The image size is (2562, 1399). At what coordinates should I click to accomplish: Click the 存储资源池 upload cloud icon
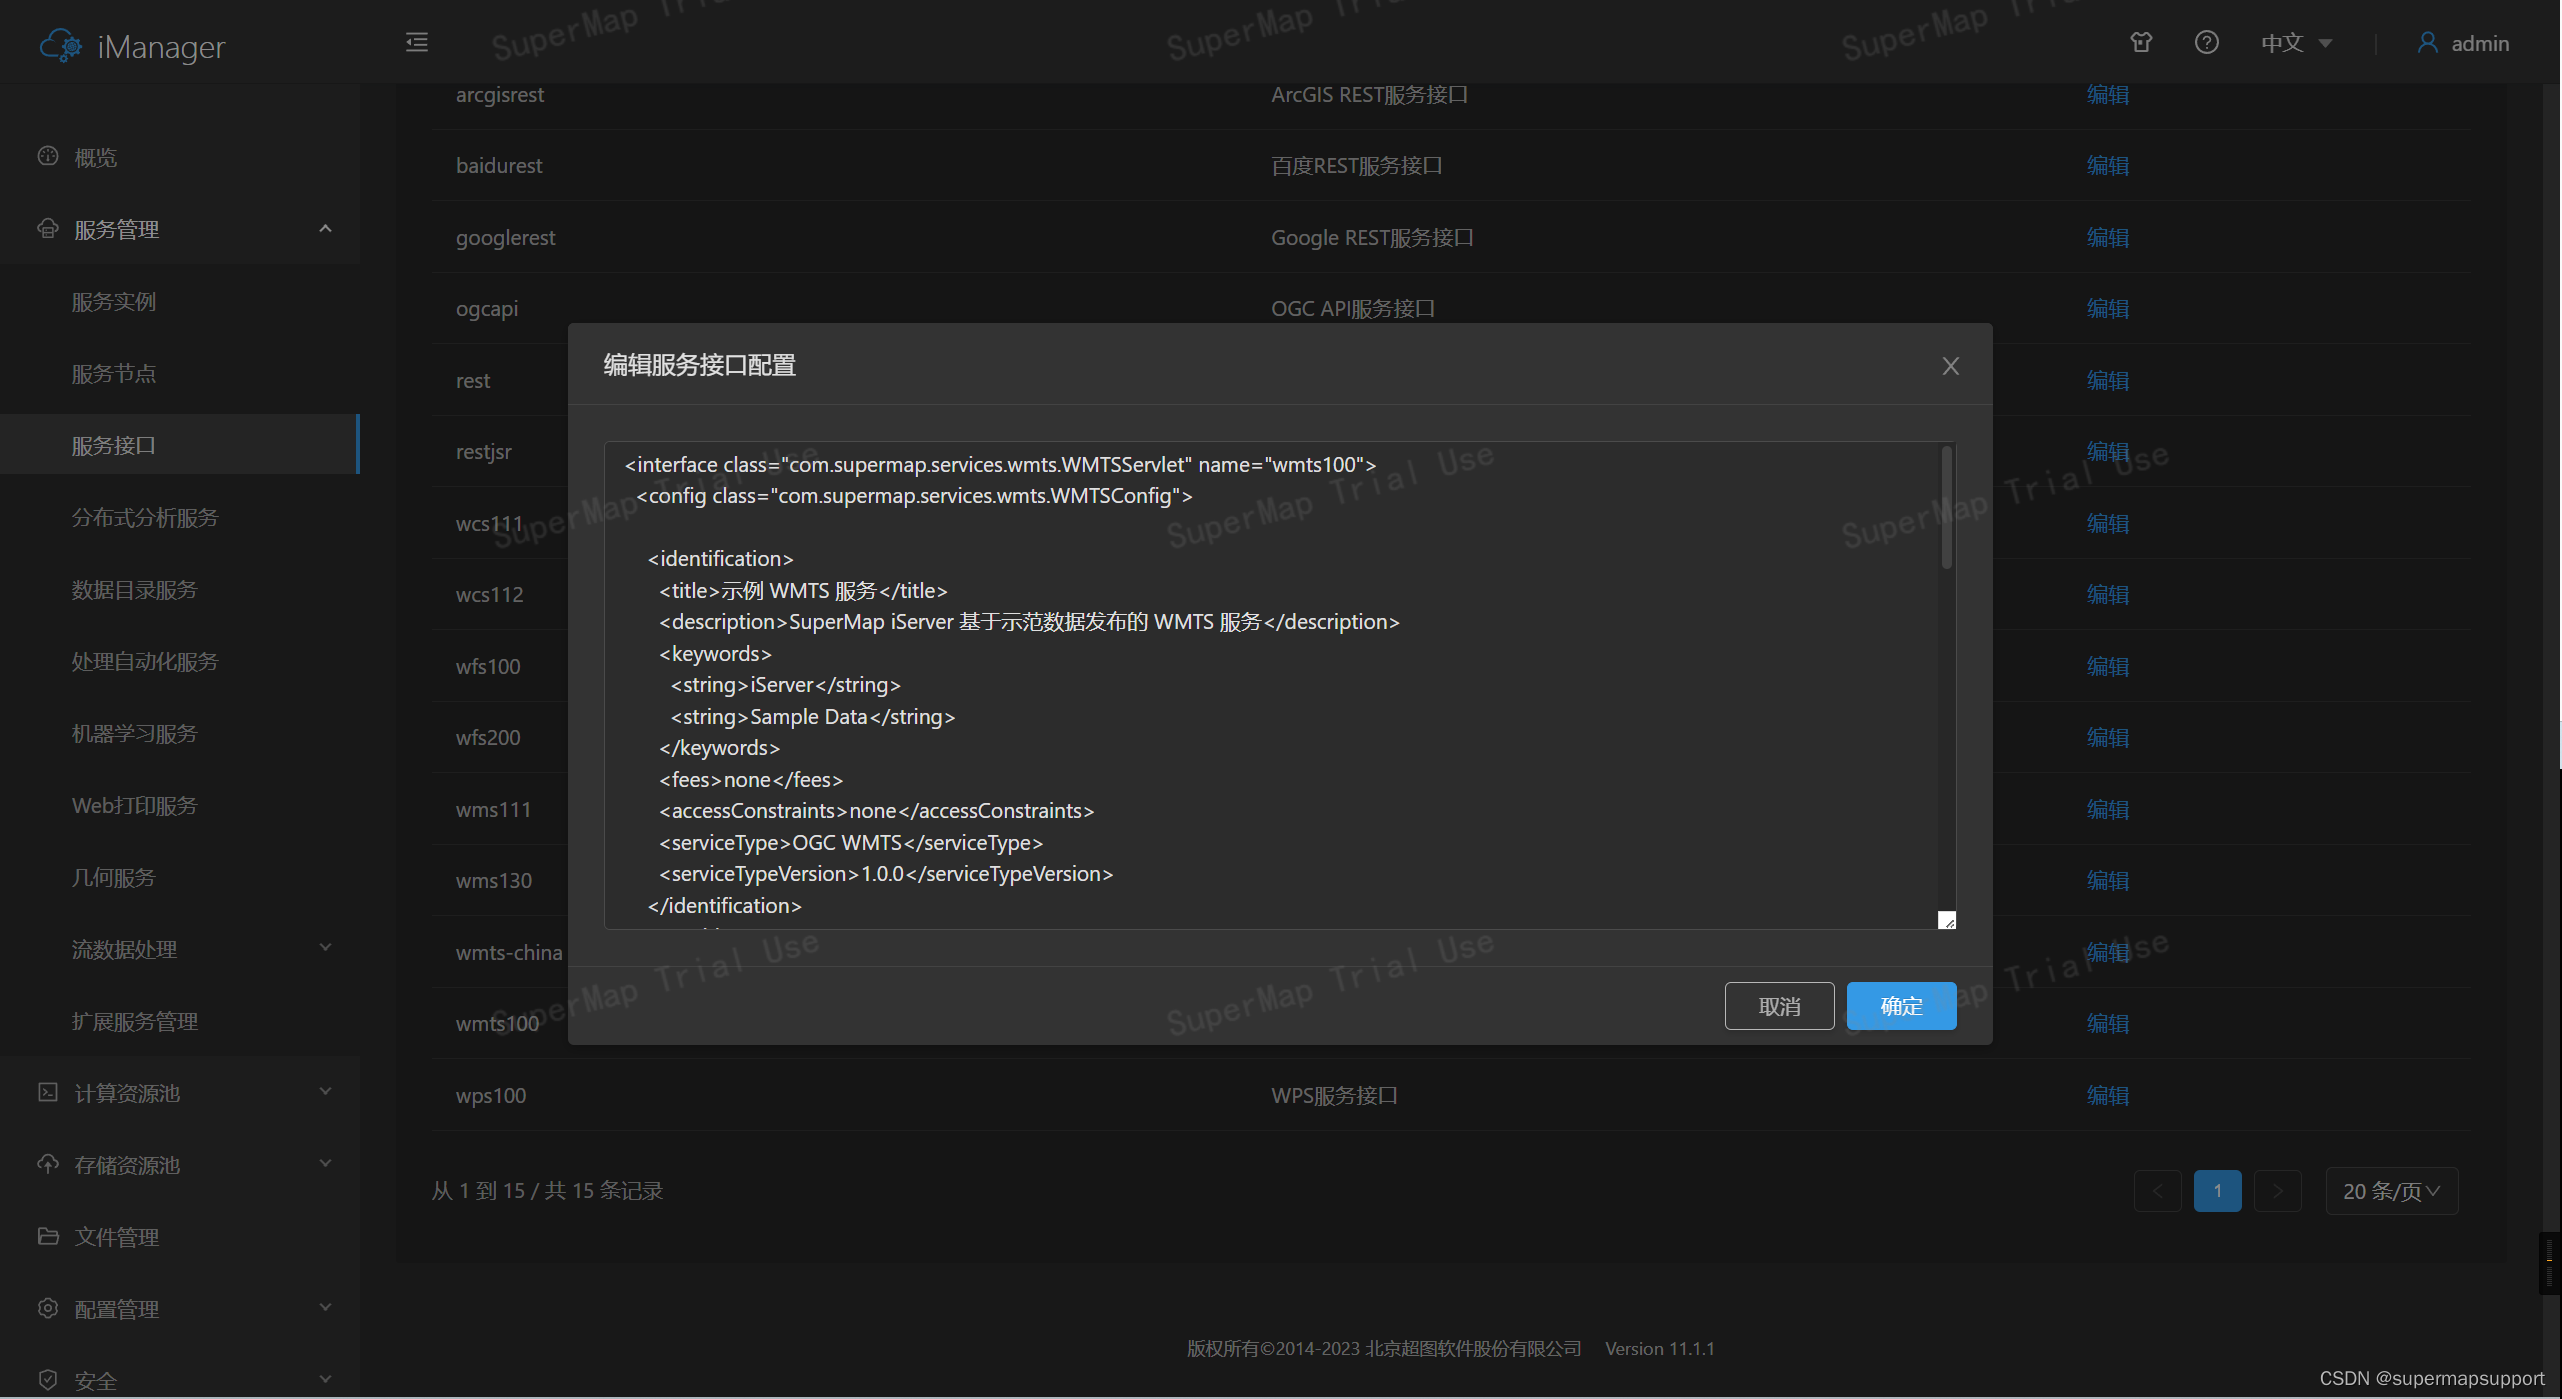(48, 1164)
